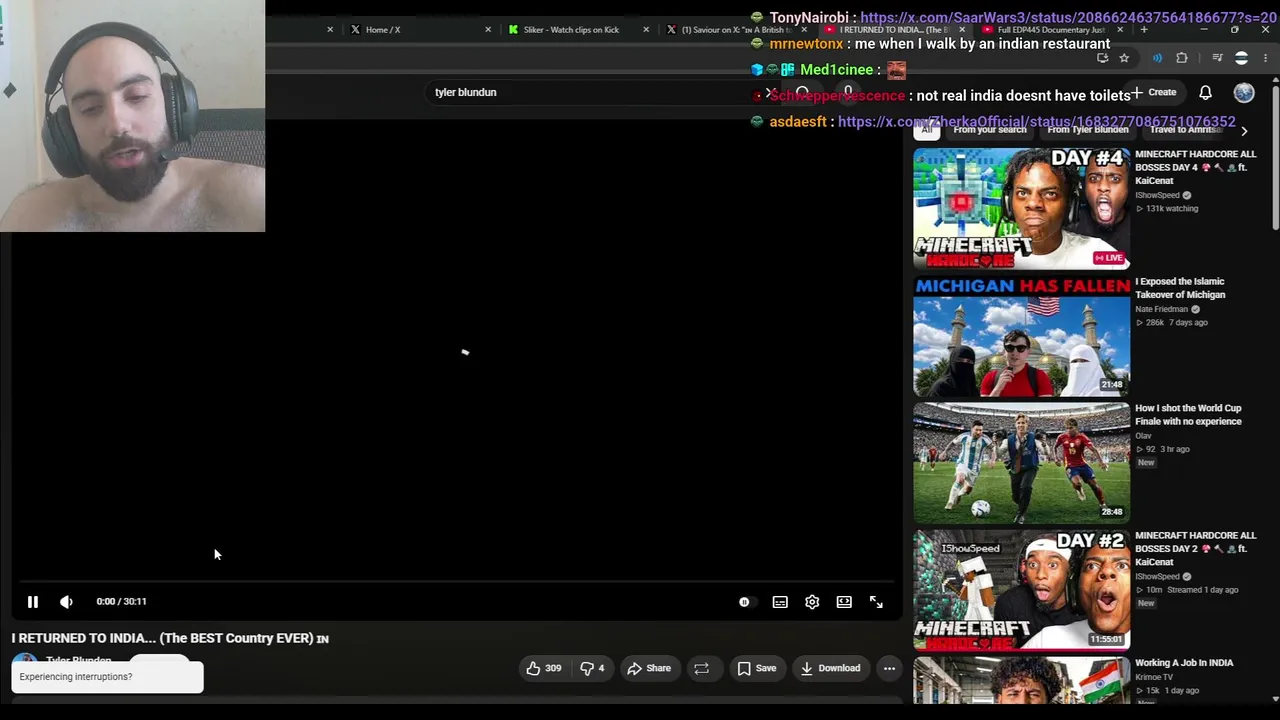This screenshot has height=720, width=1280.
Task: Like the video with thumbs up
Action: (544, 668)
